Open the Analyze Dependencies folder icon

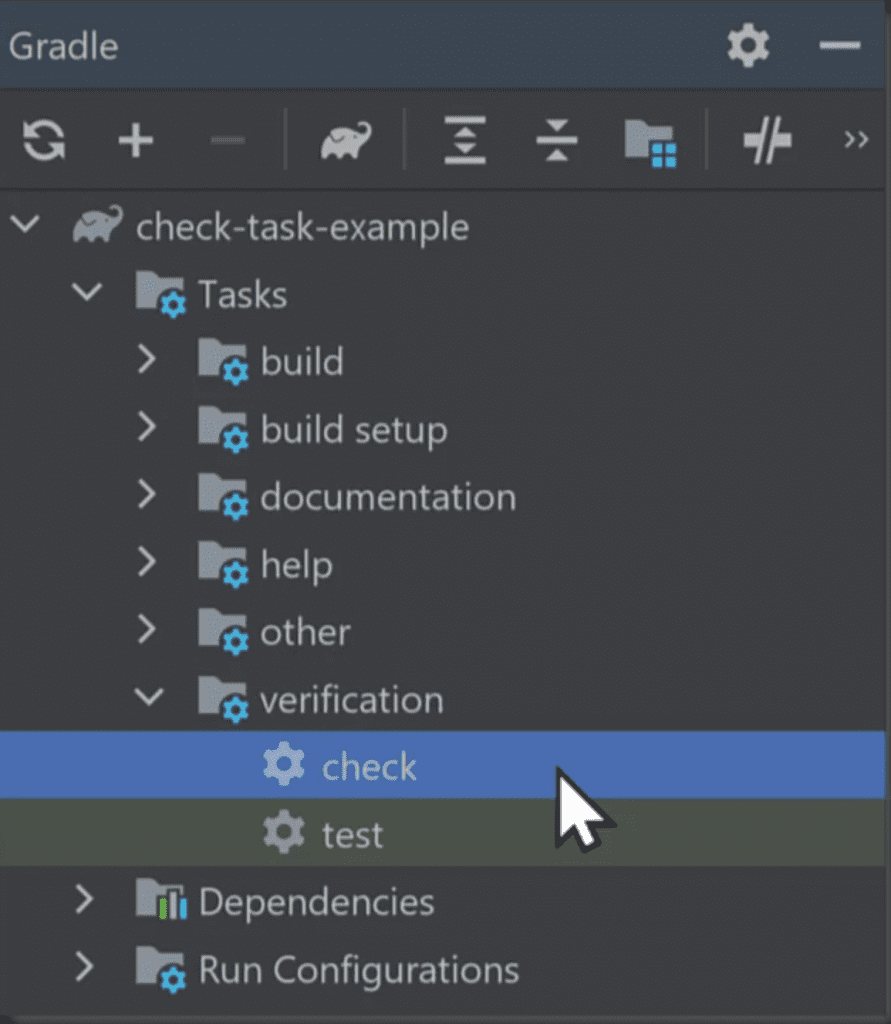tap(651, 142)
